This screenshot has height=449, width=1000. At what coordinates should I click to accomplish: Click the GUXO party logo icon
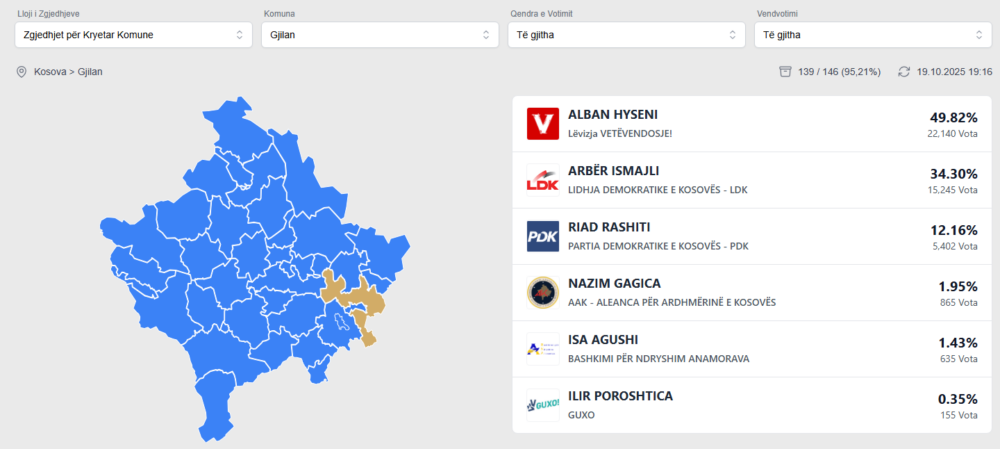point(543,405)
